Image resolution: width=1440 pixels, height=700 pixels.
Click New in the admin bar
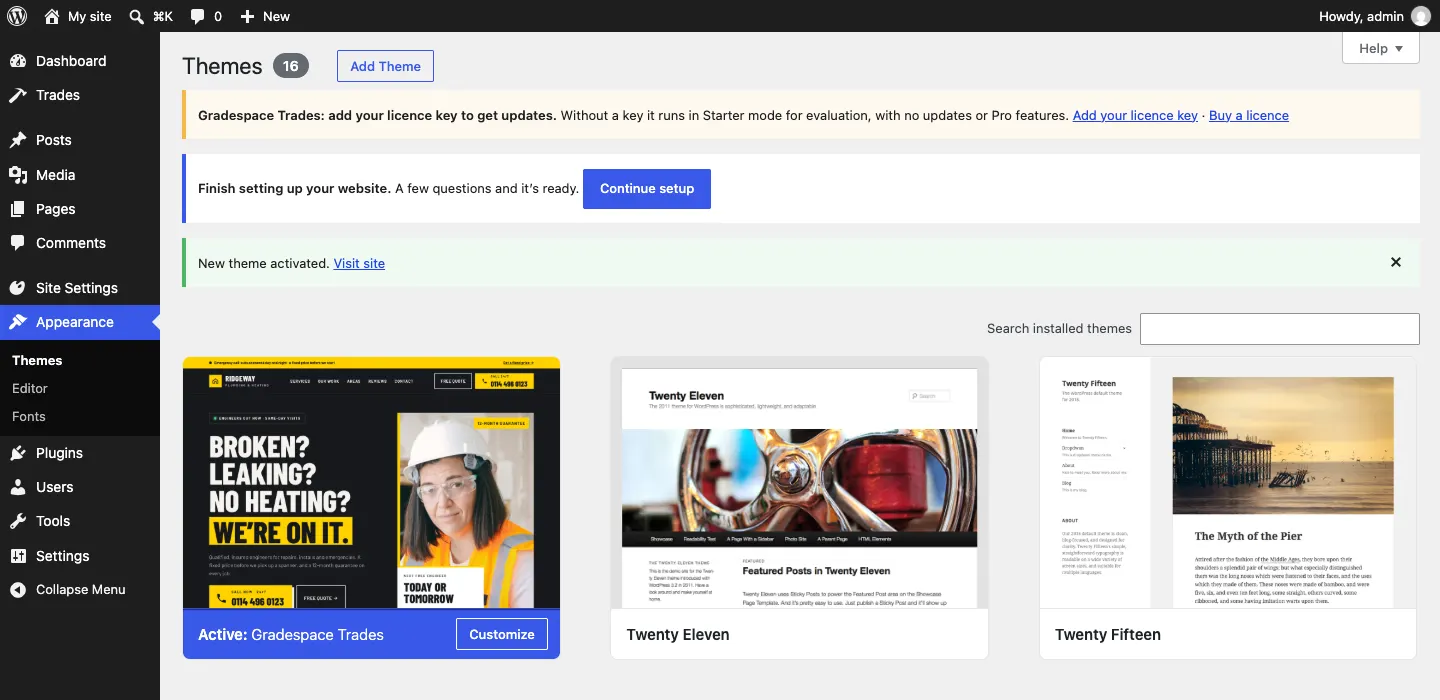click(276, 16)
